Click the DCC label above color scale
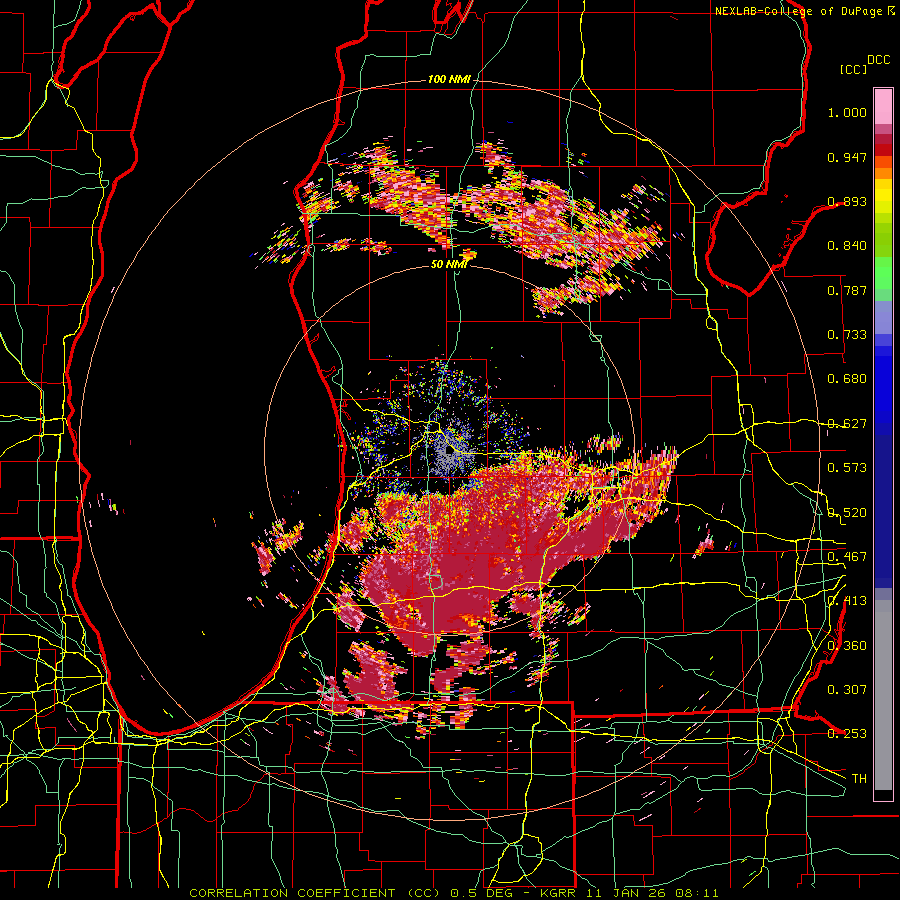 (x=878, y=60)
